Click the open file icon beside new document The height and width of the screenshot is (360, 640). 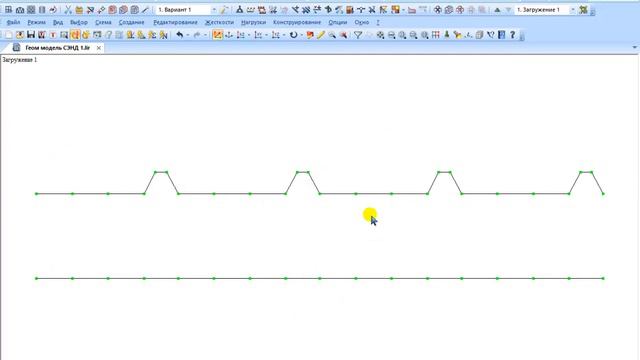point(20,35)
